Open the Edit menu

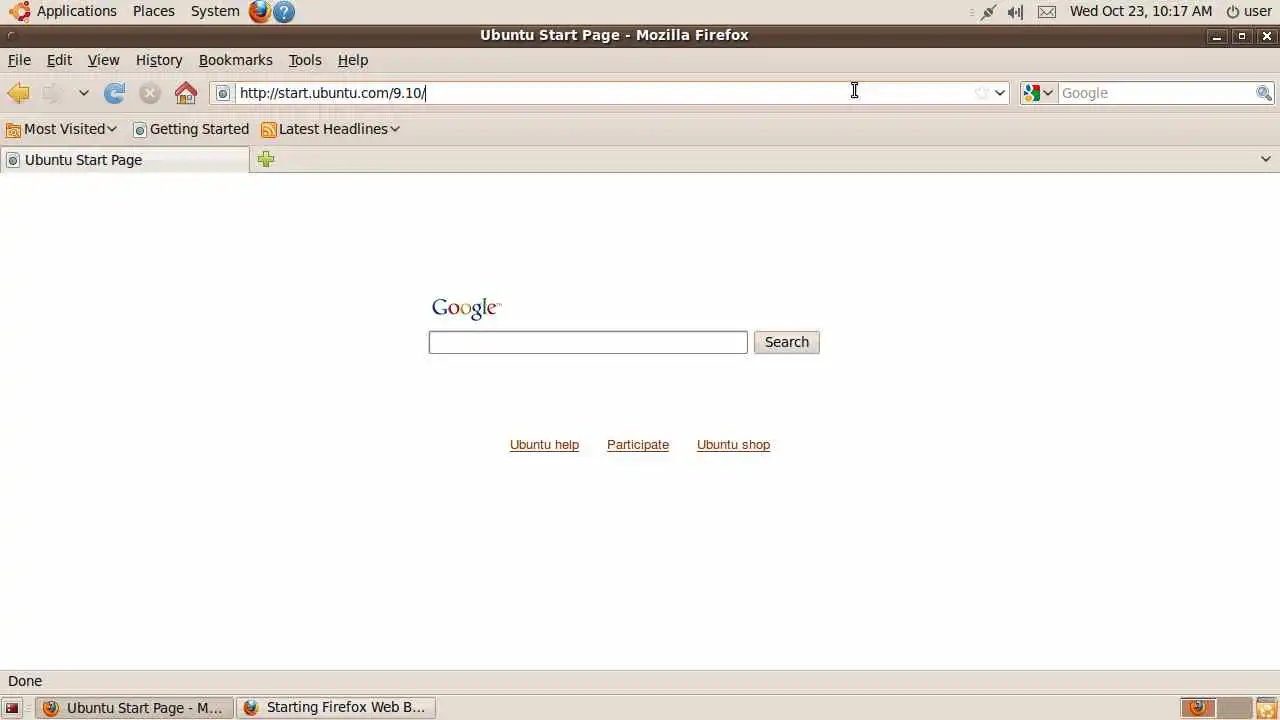59,60
